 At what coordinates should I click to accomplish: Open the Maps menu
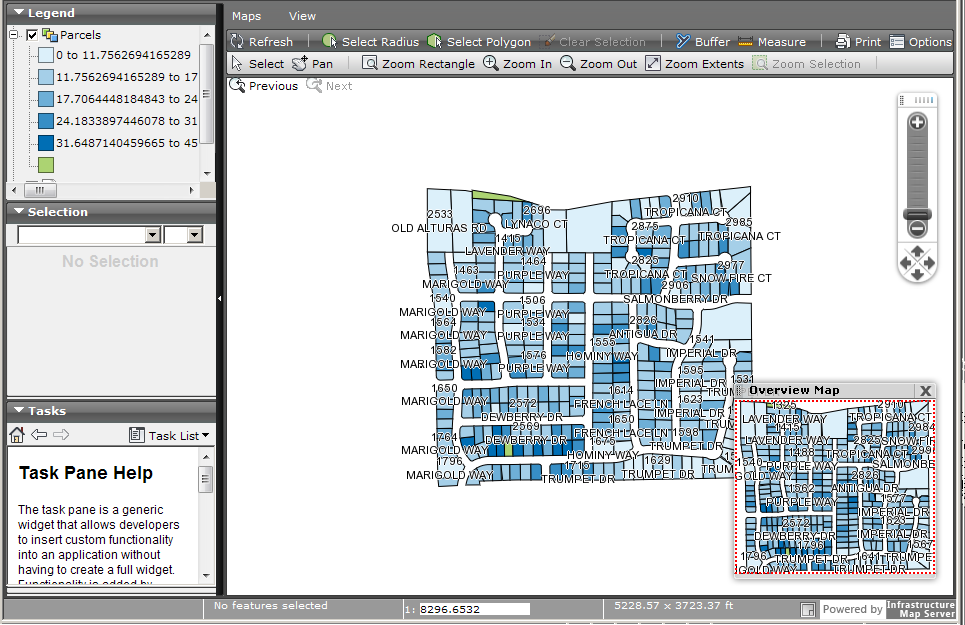tap(246, 16)
